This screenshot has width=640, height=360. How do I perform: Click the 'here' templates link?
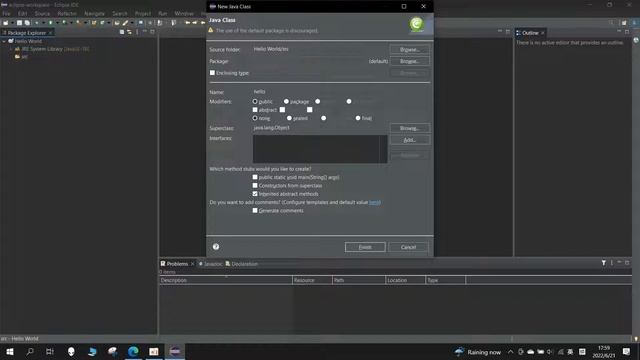click(375, 202)
